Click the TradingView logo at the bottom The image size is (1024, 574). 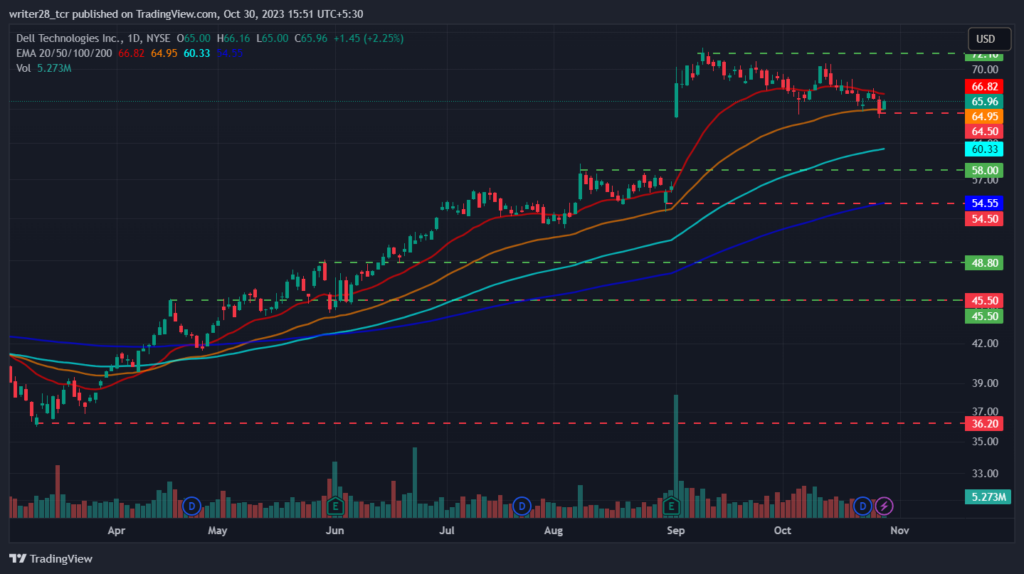pyautogui.click(x=51, y=559)
